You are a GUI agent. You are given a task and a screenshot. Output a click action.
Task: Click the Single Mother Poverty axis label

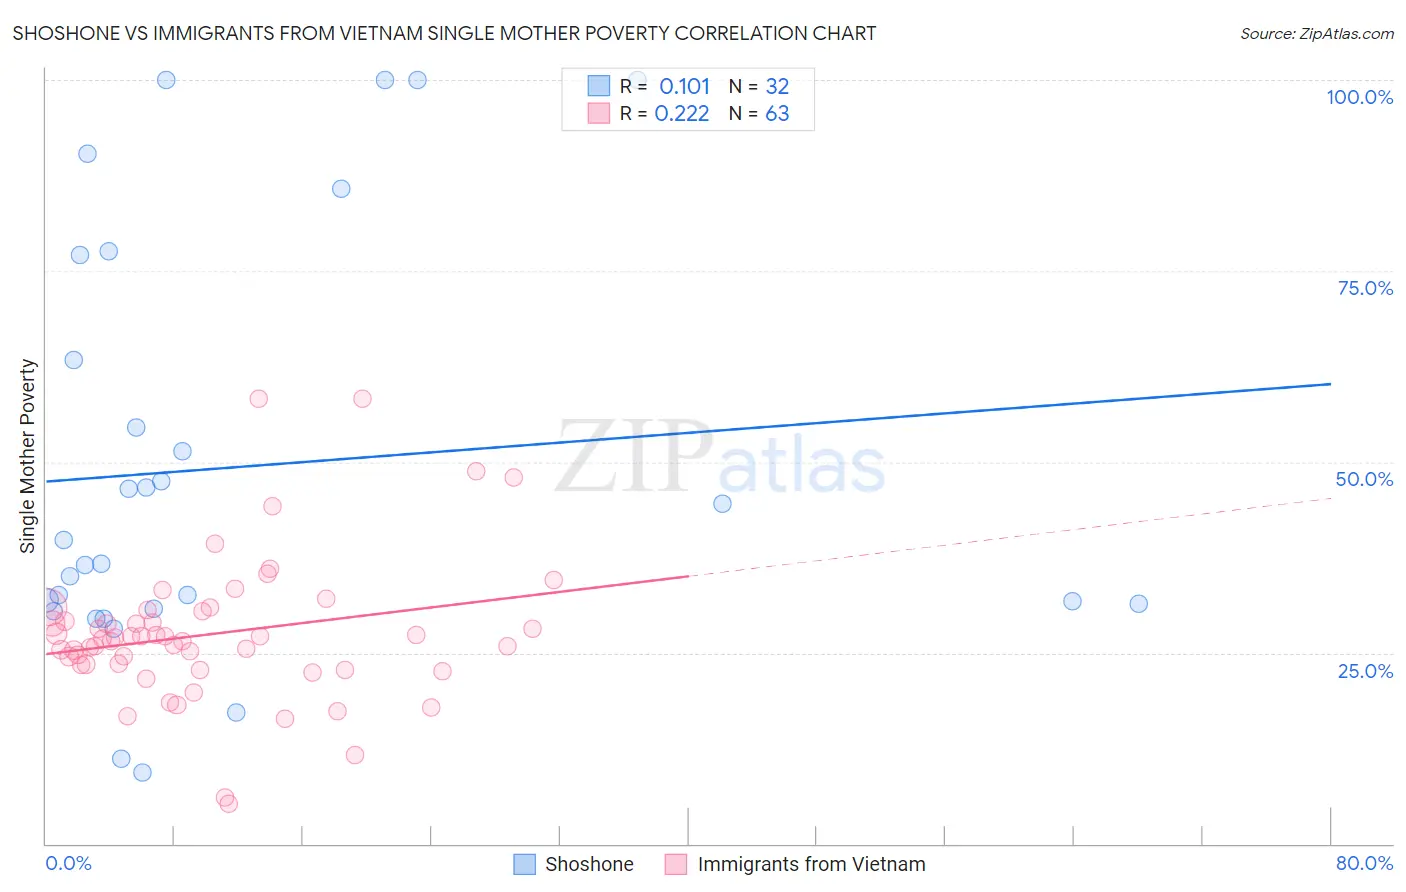pyautogui.click(x=28, y=456)
